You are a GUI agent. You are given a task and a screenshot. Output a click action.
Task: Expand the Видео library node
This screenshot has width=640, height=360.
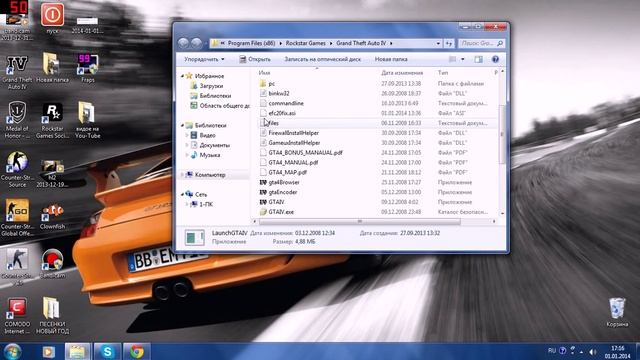(187, 135)
